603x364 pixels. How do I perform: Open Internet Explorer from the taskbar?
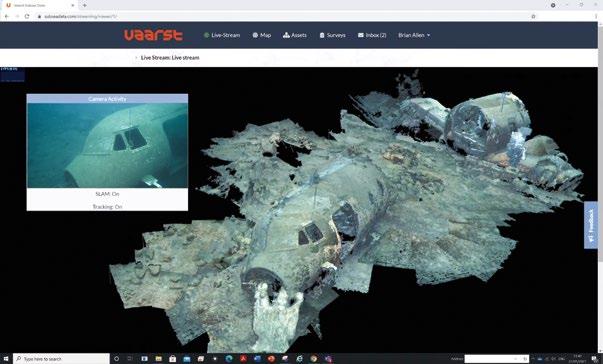tap(299, 359)
